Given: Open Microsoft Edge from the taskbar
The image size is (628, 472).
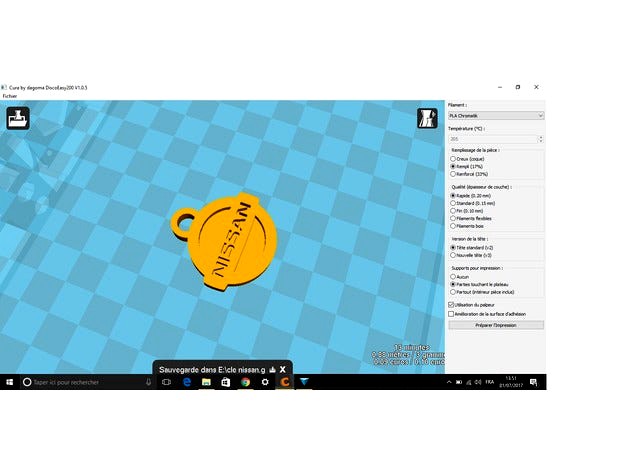Looking at the screenshot, I should coord(186,382).
